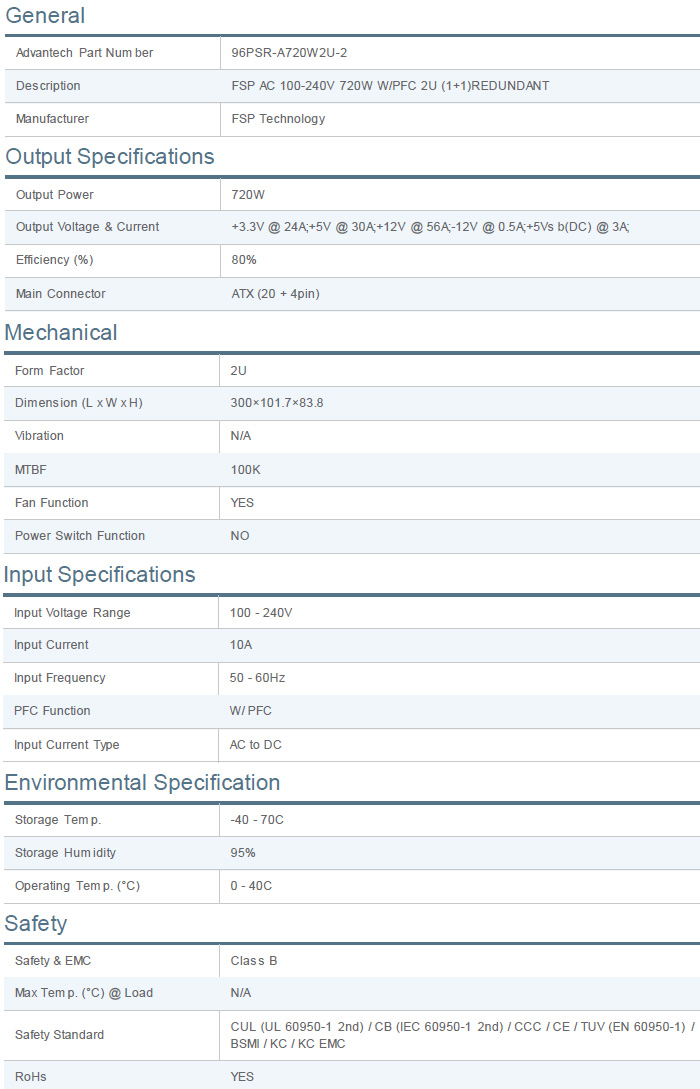Click the ATX (20 + 4pin) connector value
Viewport: 700px width, 1089px height.
click(275, 294)
